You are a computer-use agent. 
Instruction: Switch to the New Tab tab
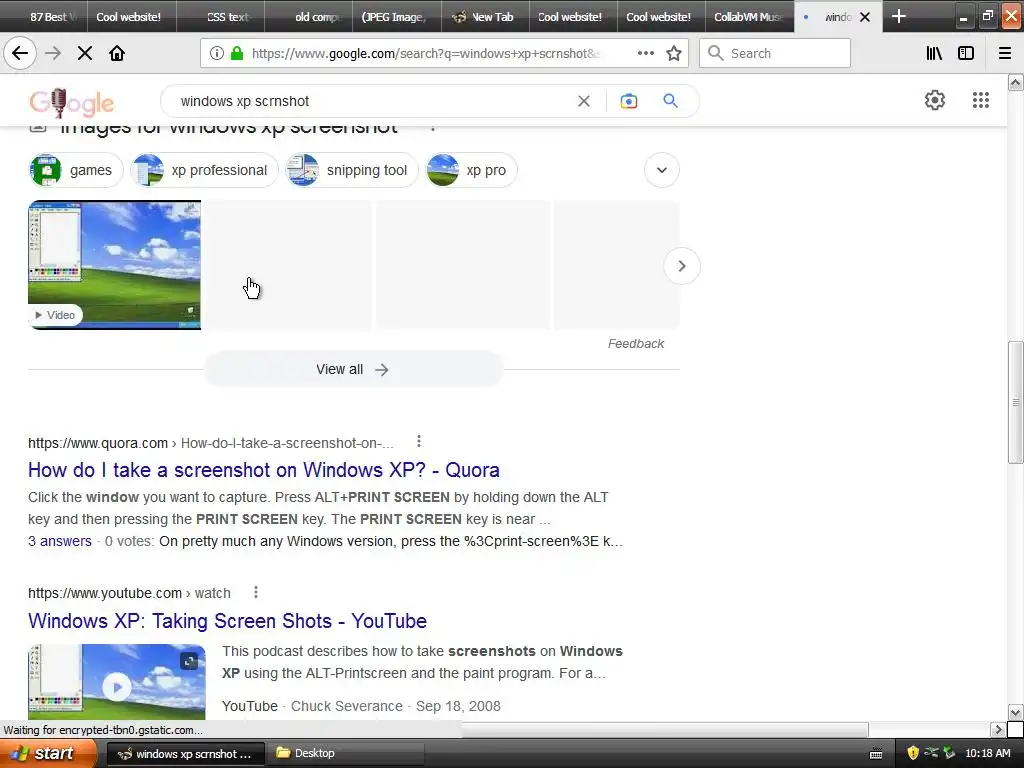click(486, 17)
